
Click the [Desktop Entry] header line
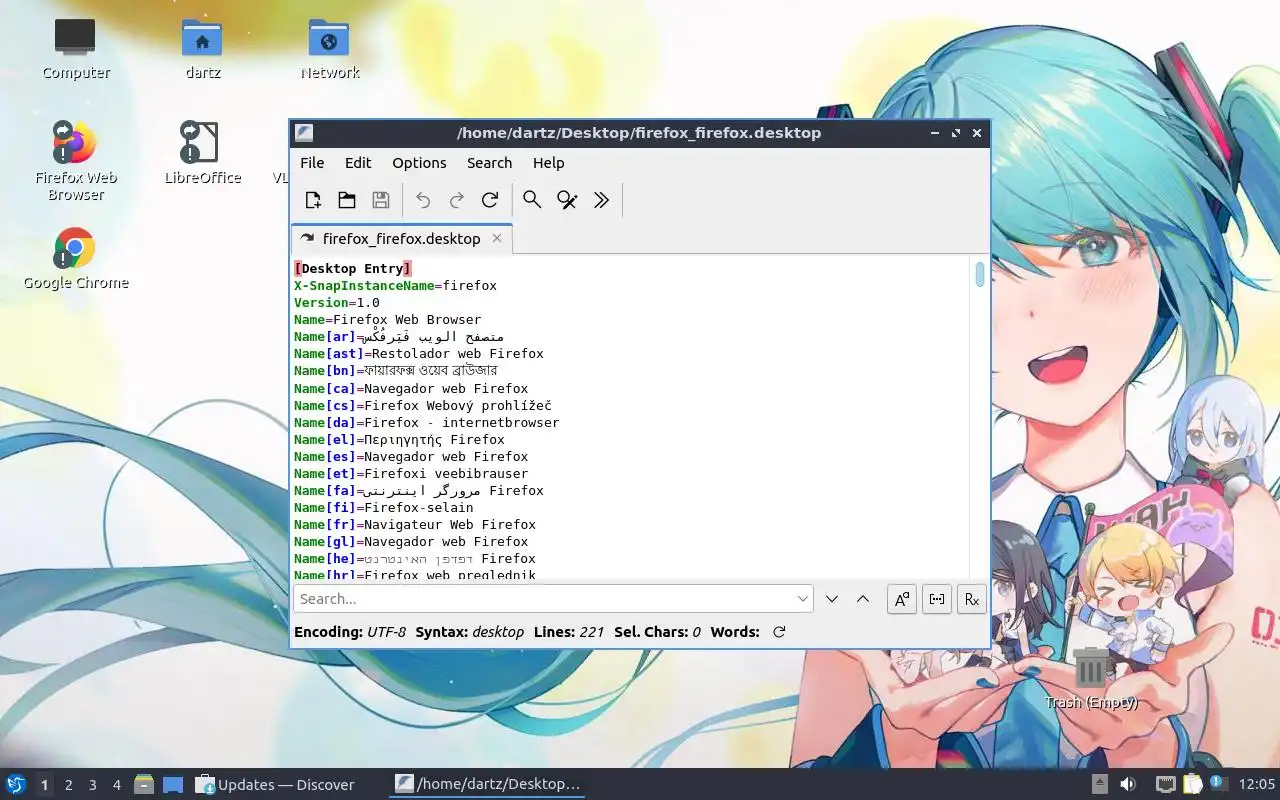[353, 268]
